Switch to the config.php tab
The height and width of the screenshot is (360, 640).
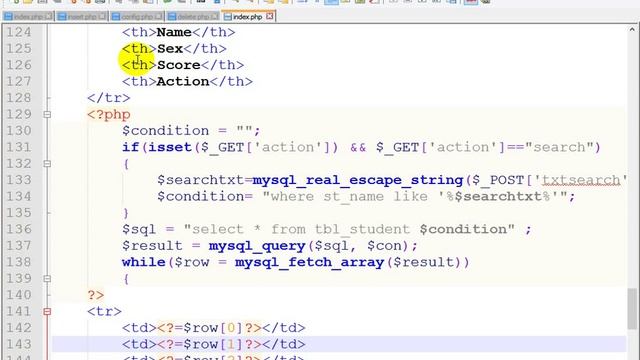[137, 16]
